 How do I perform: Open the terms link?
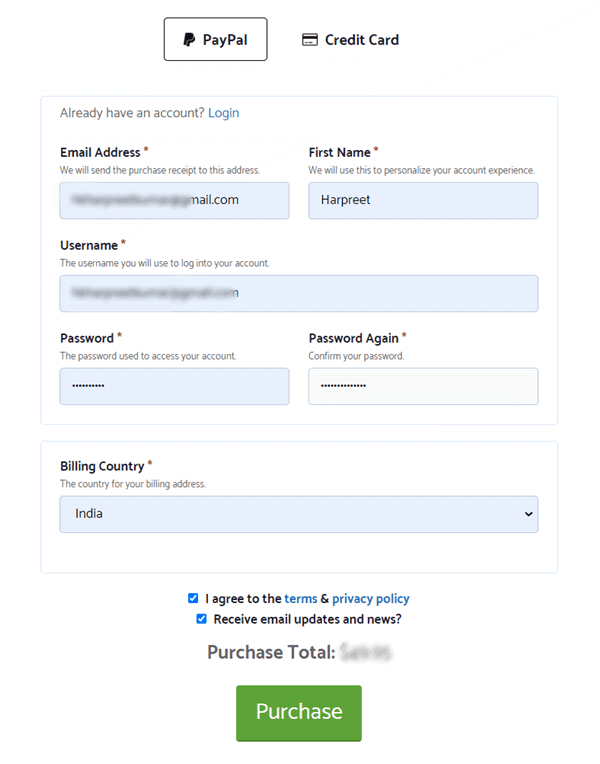point(301,598)
